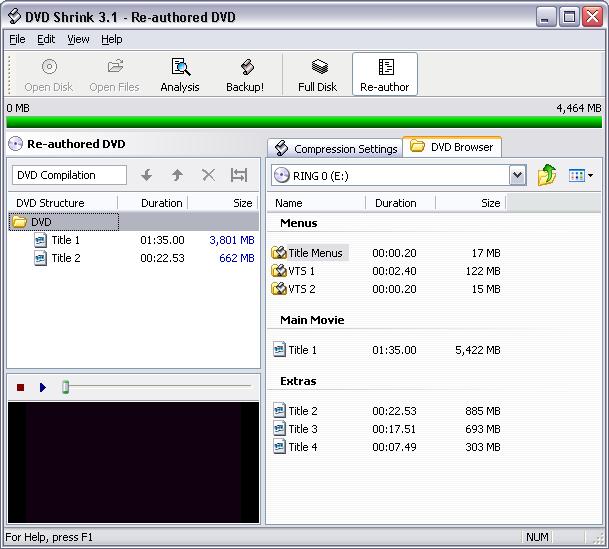Move selected title down with arrow icon
The image size is (609, 549).
point(146,175)
